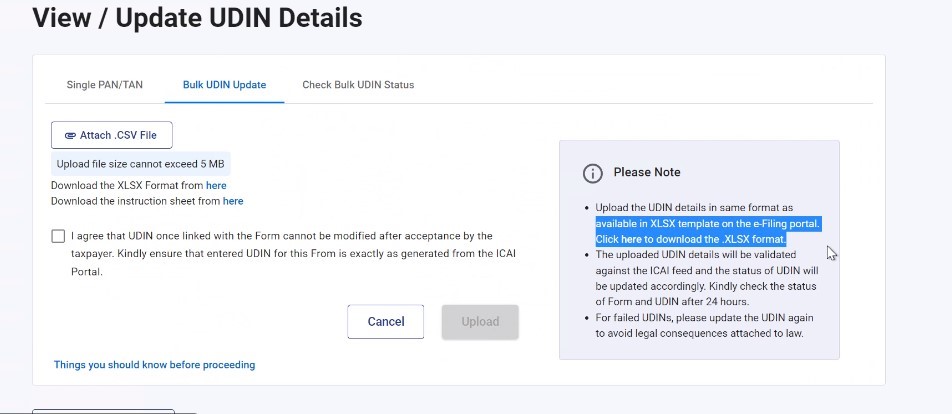The image size is (952, 414).
Task: Click the 'Please Note' heading text
Action: [647, 173]
